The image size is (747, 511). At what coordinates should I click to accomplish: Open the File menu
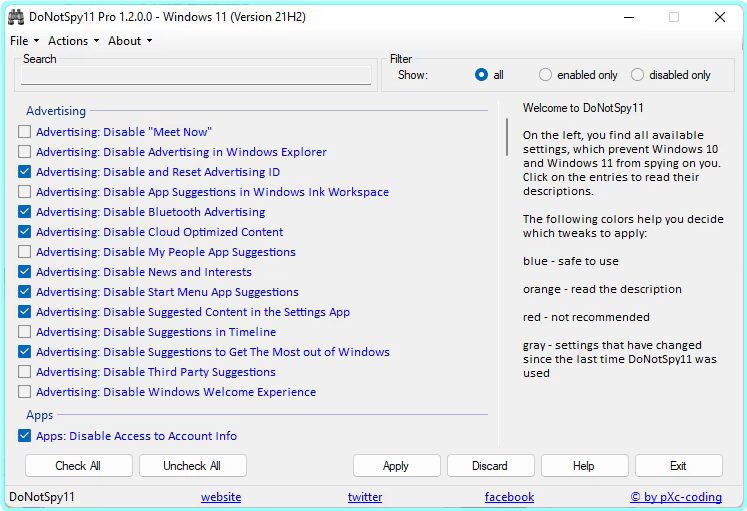click(24, 41)
